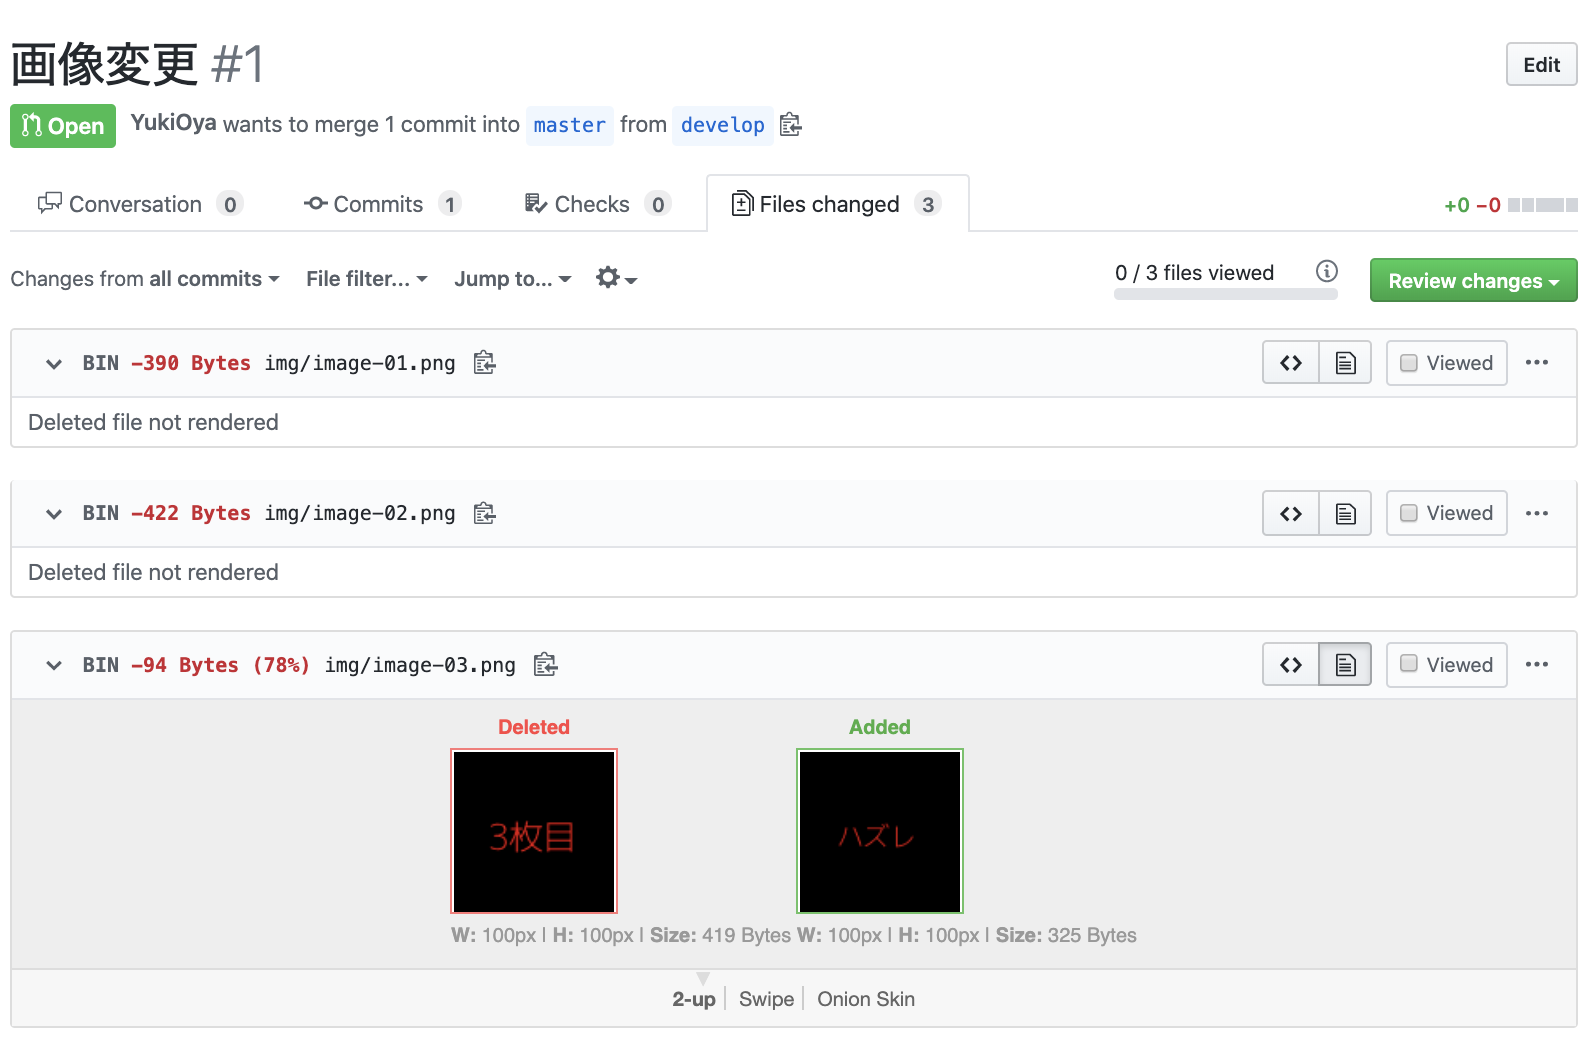Copy path of img/image-03.png
Screen dimensions: 1588x1042
545,665
